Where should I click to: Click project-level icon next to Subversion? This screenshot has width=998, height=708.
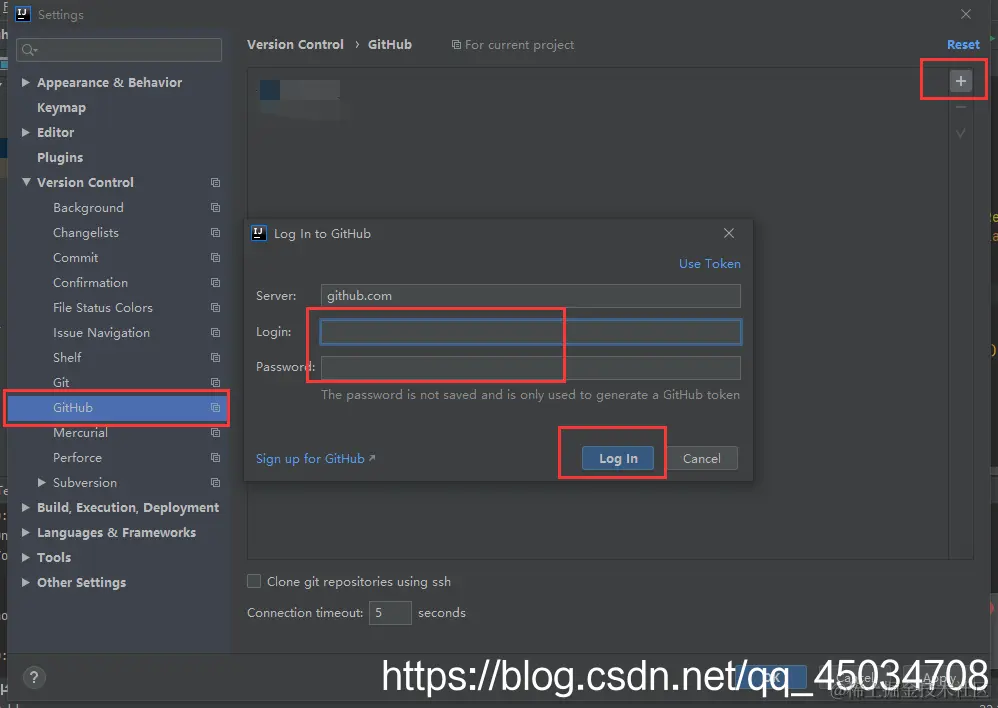click(215, 483)
